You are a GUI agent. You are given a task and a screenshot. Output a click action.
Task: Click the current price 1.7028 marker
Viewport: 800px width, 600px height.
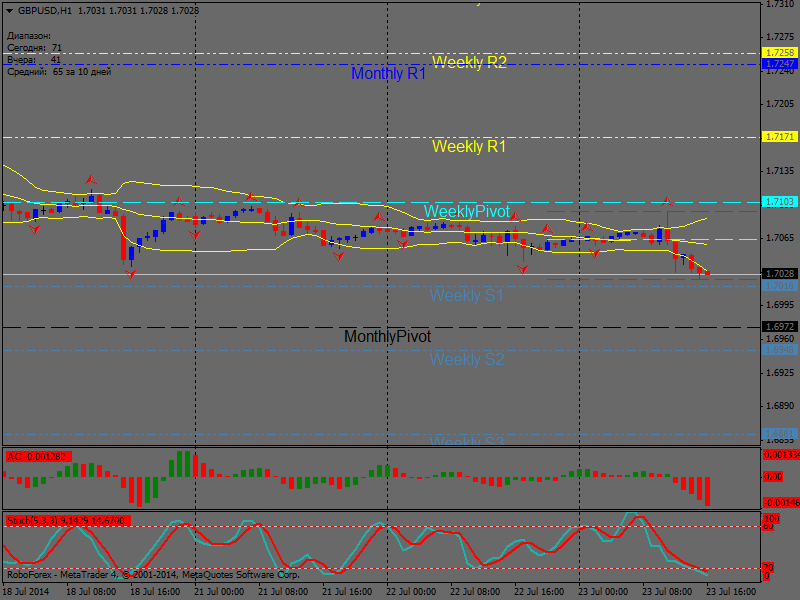pyautogui.click(x=779, y=274)
